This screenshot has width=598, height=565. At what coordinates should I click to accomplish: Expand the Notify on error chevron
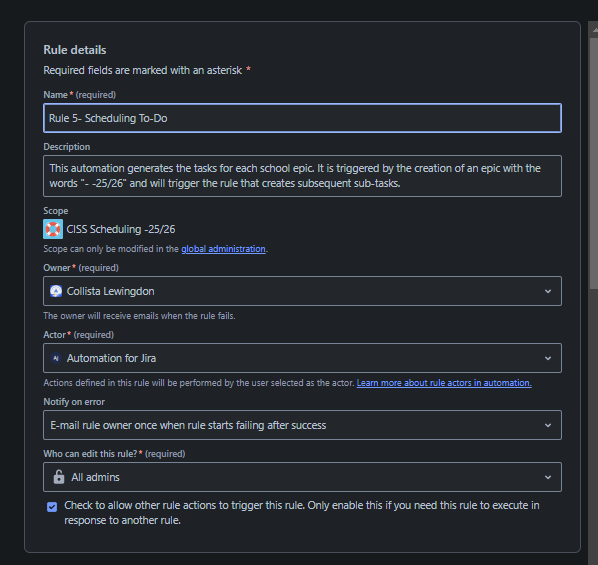[548, 425]
